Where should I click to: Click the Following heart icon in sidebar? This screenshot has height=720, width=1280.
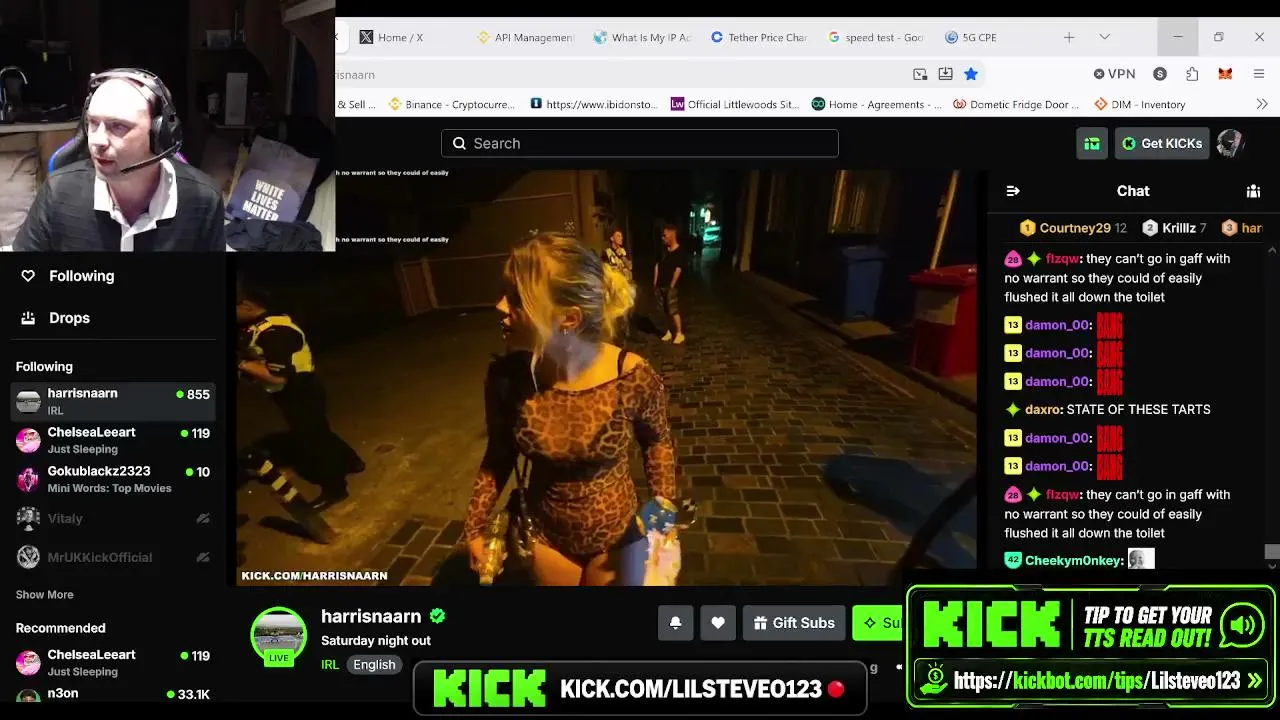28,276
